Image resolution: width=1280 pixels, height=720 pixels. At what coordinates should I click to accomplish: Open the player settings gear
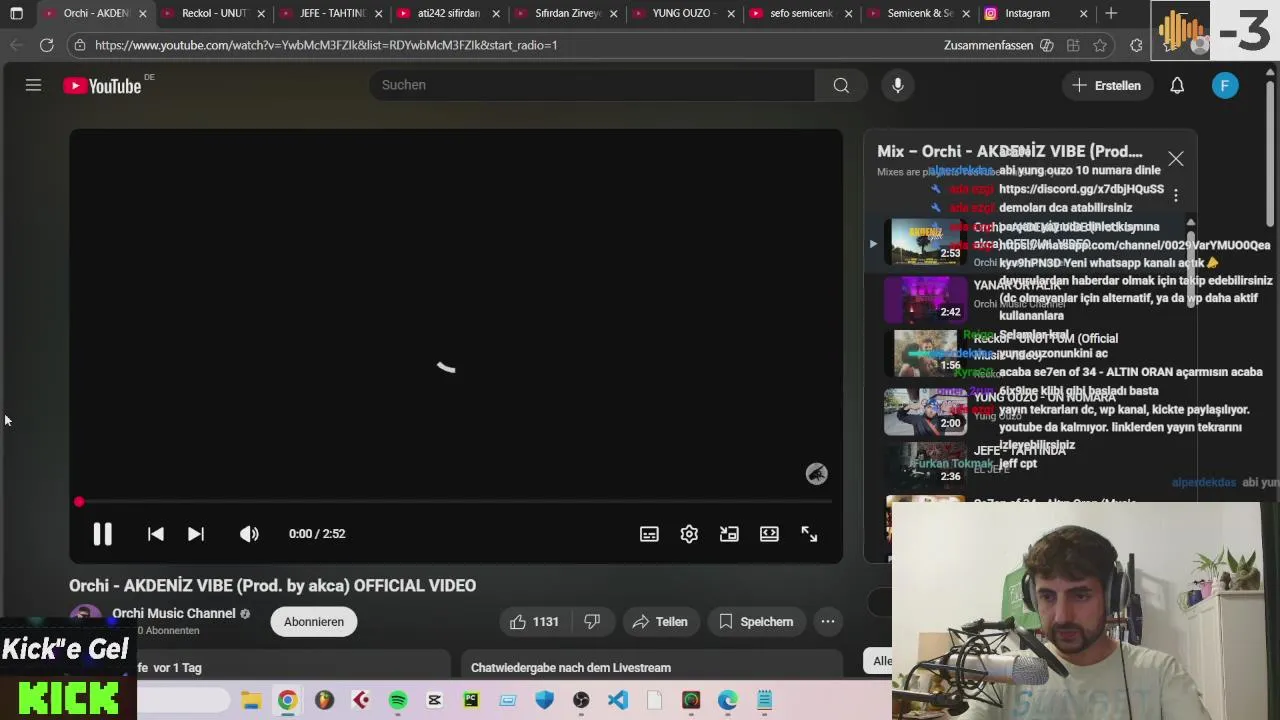[689, 534]
